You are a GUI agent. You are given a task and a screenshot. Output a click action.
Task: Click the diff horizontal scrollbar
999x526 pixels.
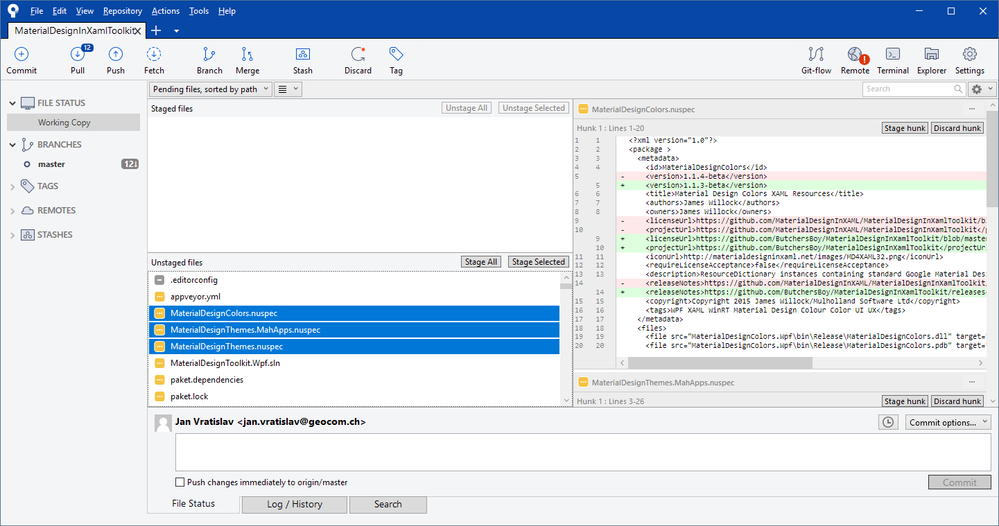tap(720, 362)
